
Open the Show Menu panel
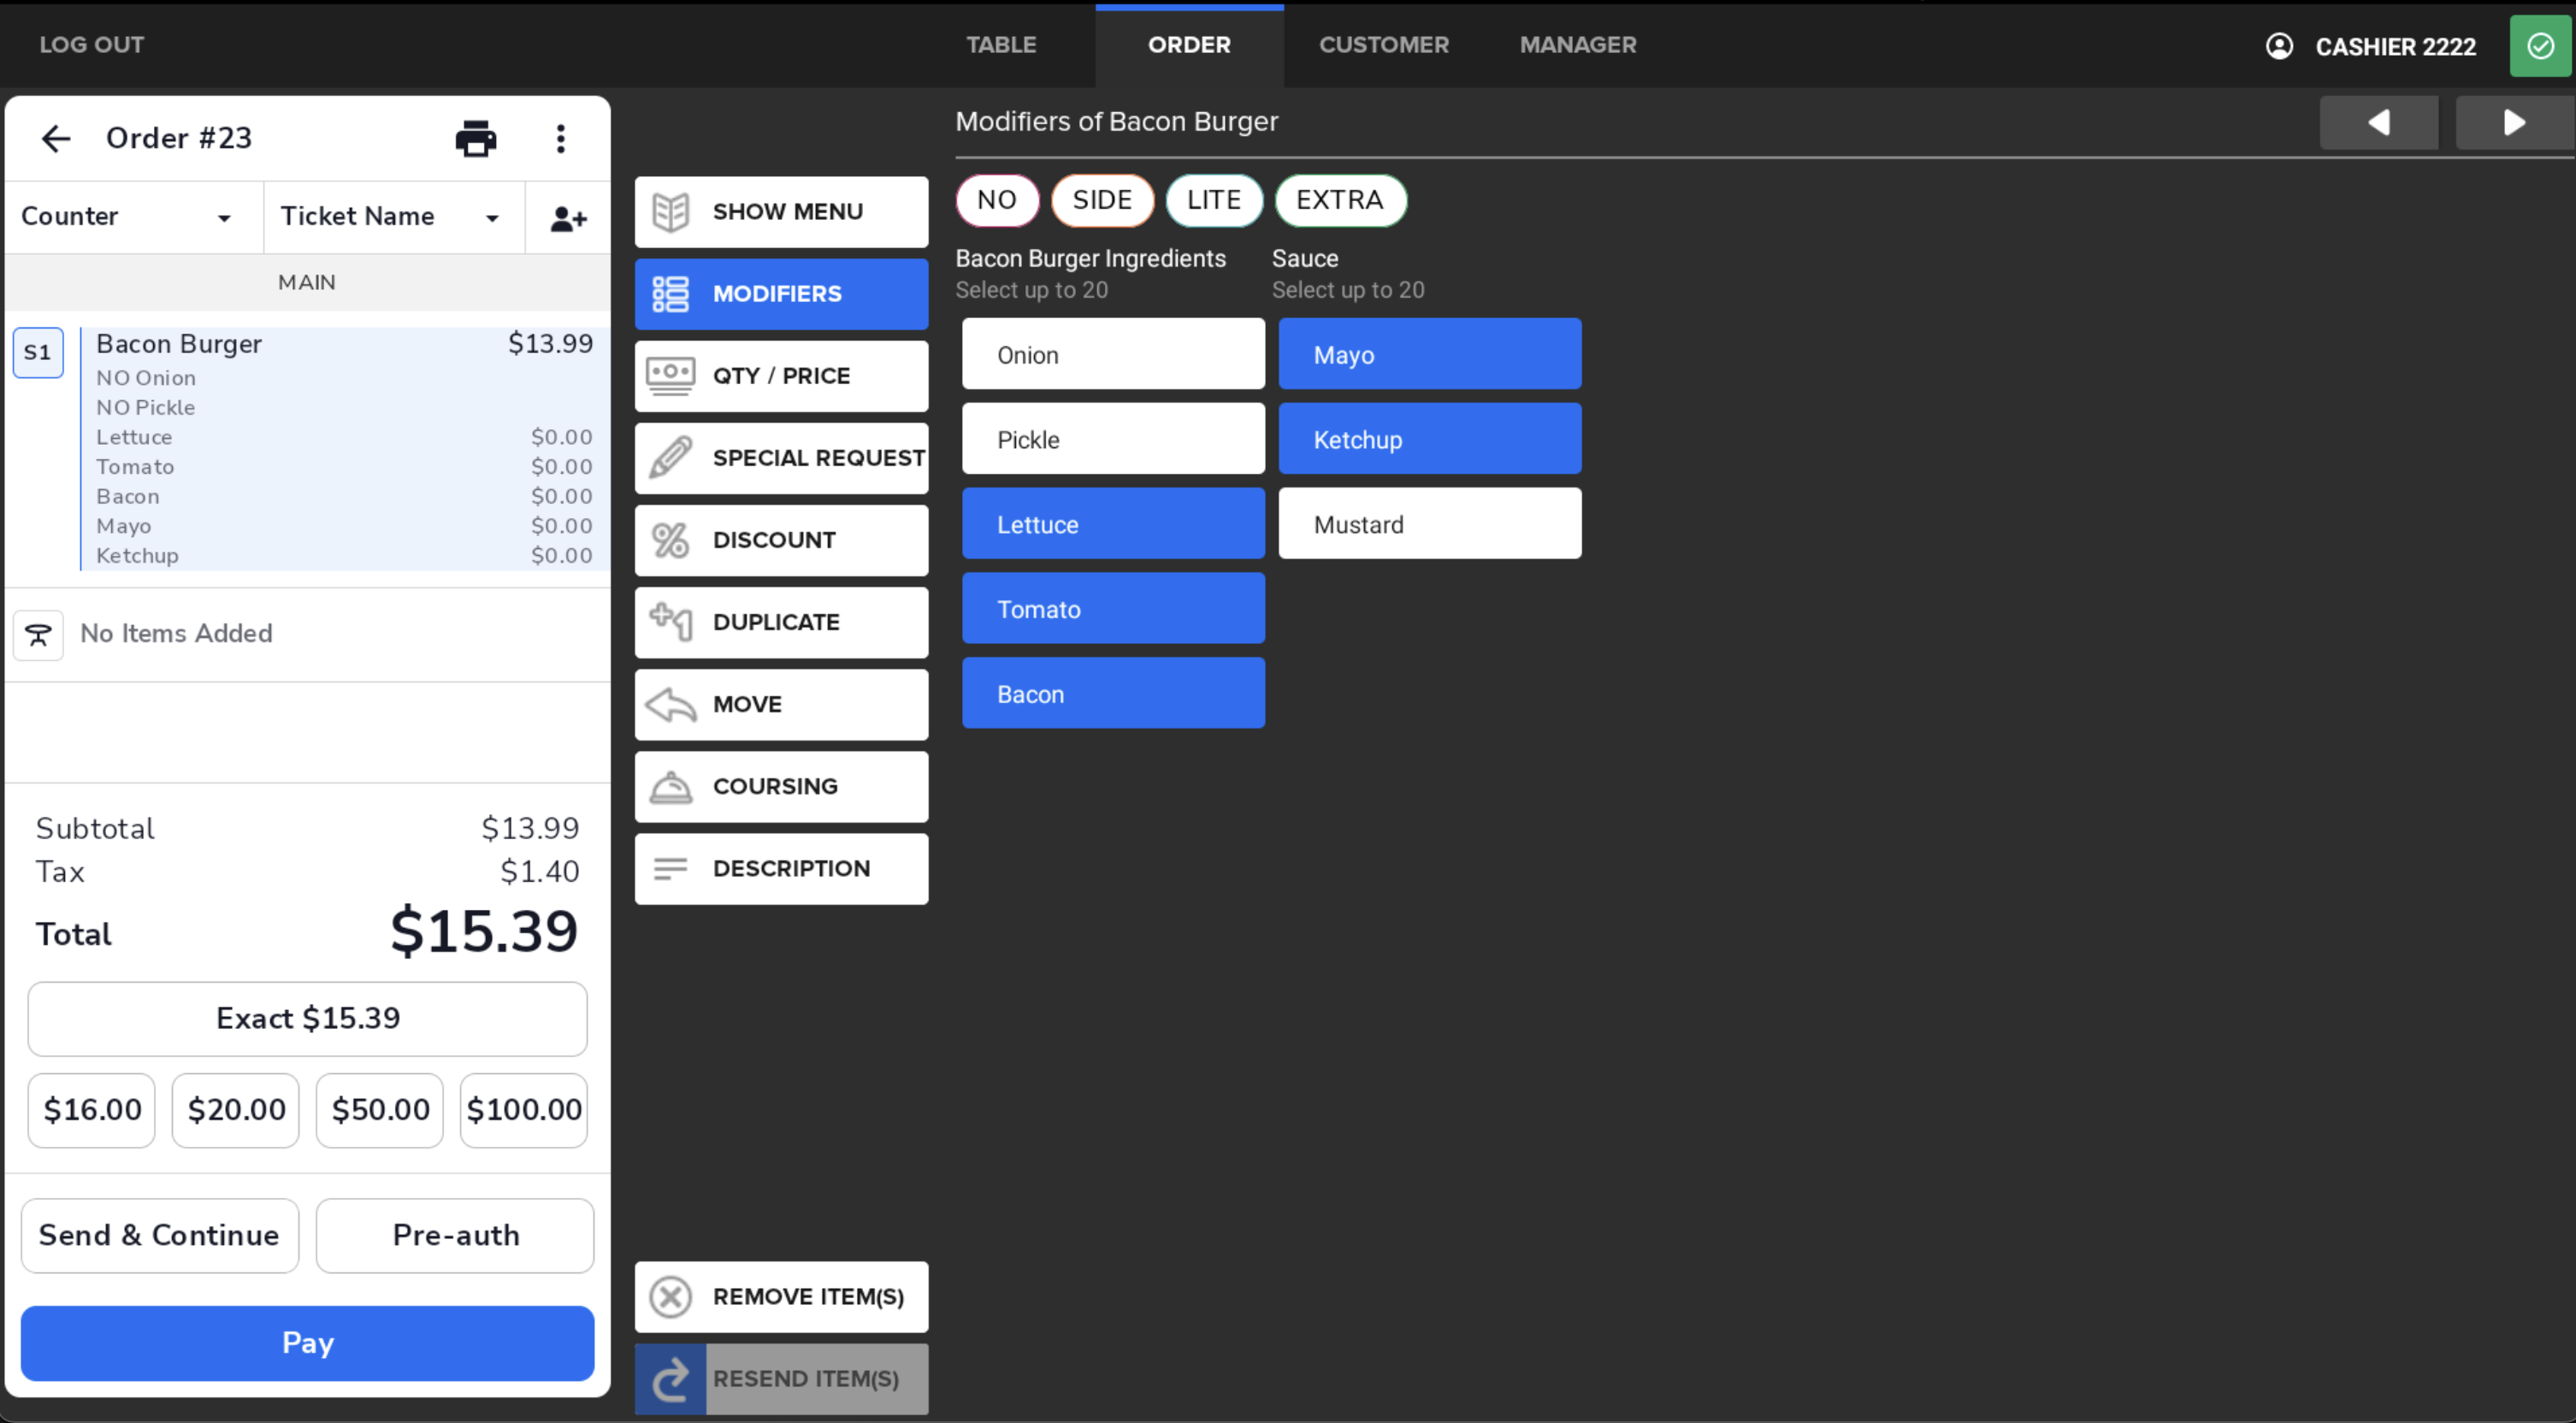[x=781, y=211]
